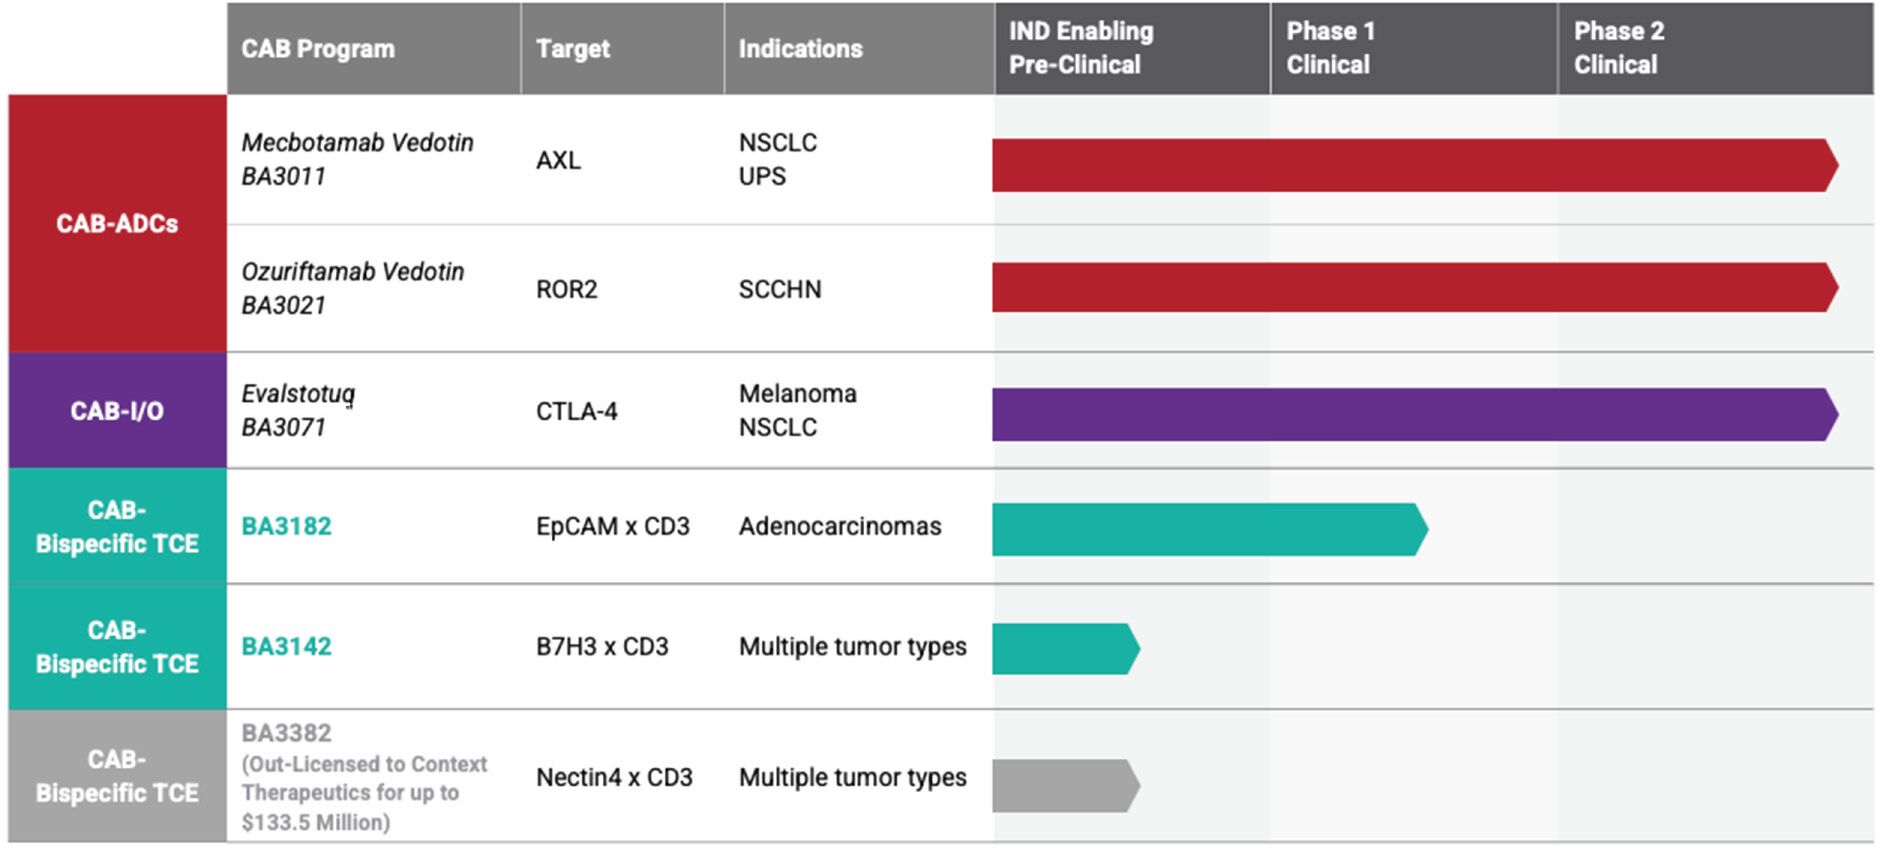Click the Phase 2 Clinical header
Image resolution: width=1880 pixels, height=852 pixels.
coord(1619,48)
